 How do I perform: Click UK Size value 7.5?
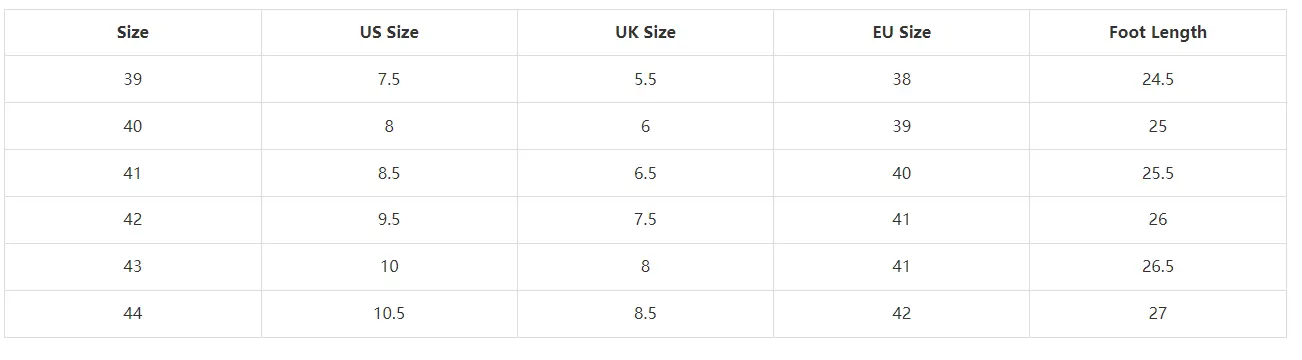click(x=645, y=219)
